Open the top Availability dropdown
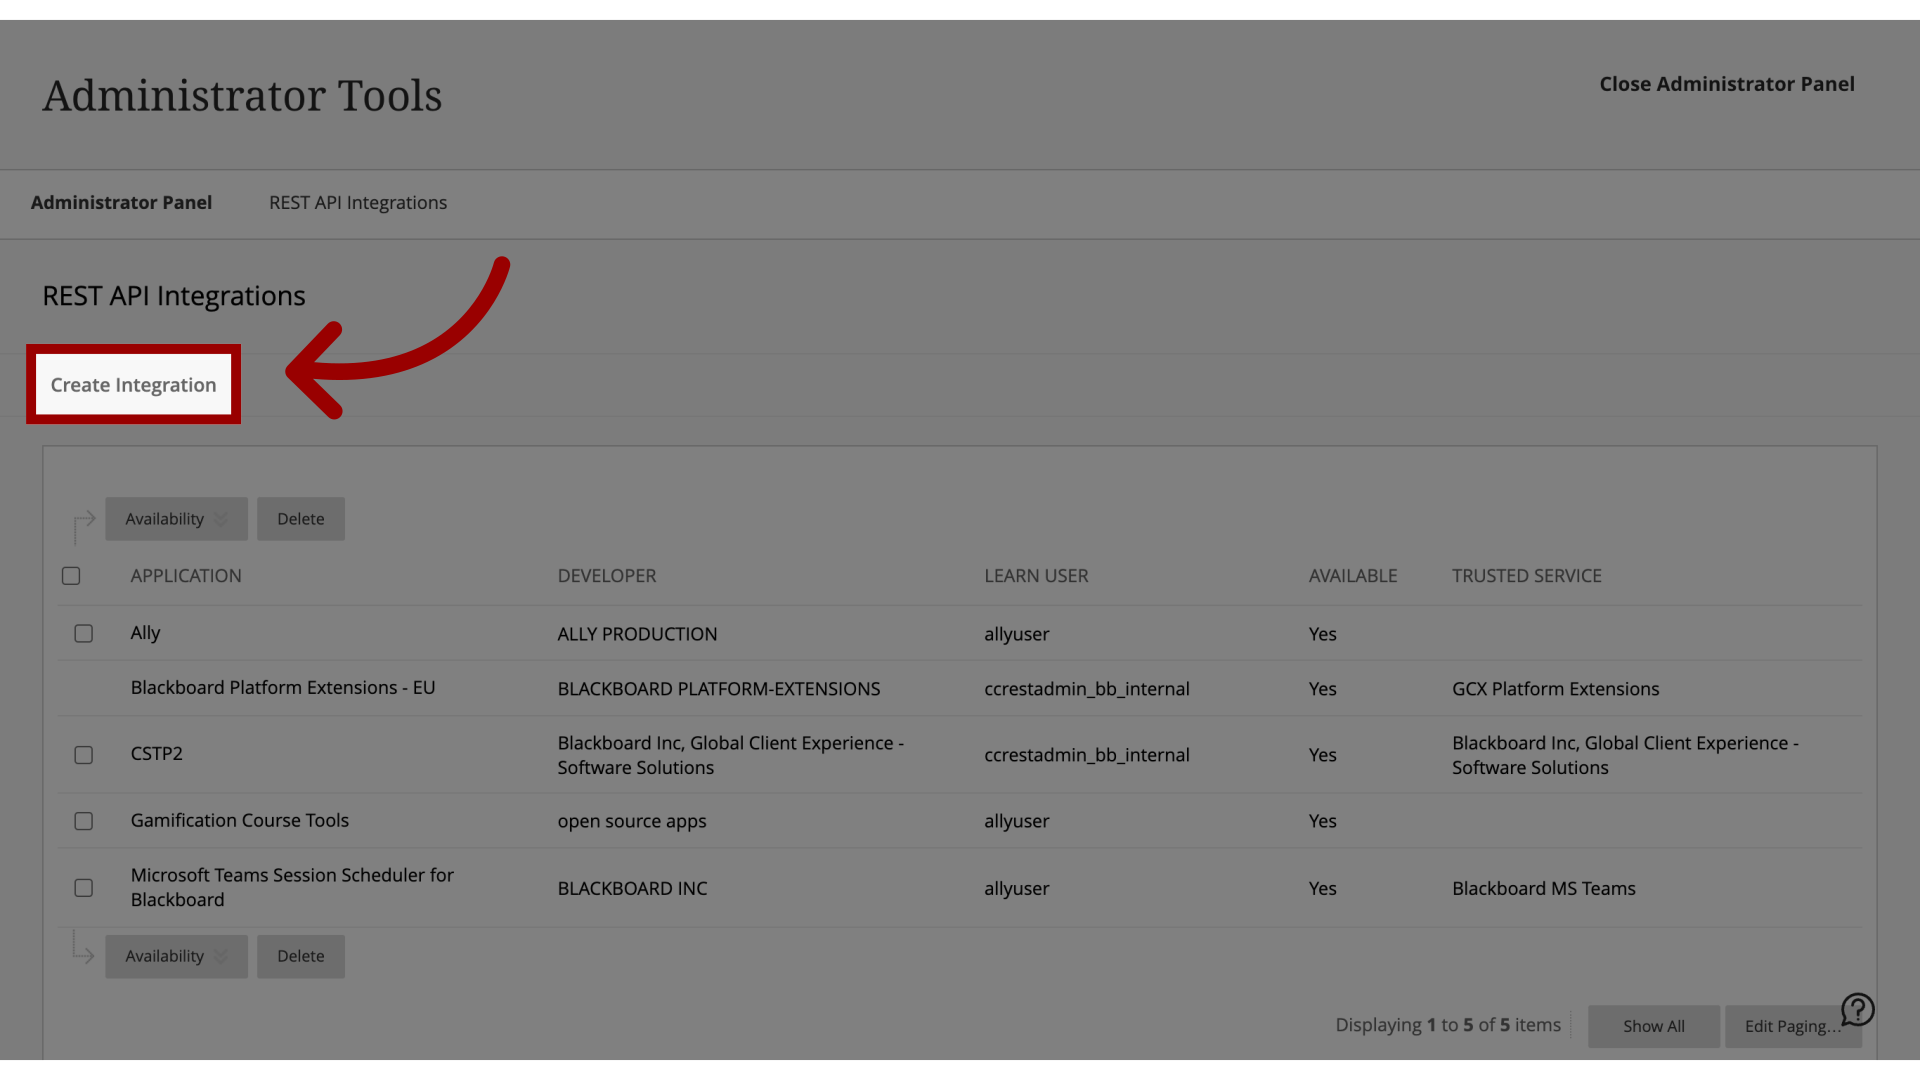 (176, 519)
